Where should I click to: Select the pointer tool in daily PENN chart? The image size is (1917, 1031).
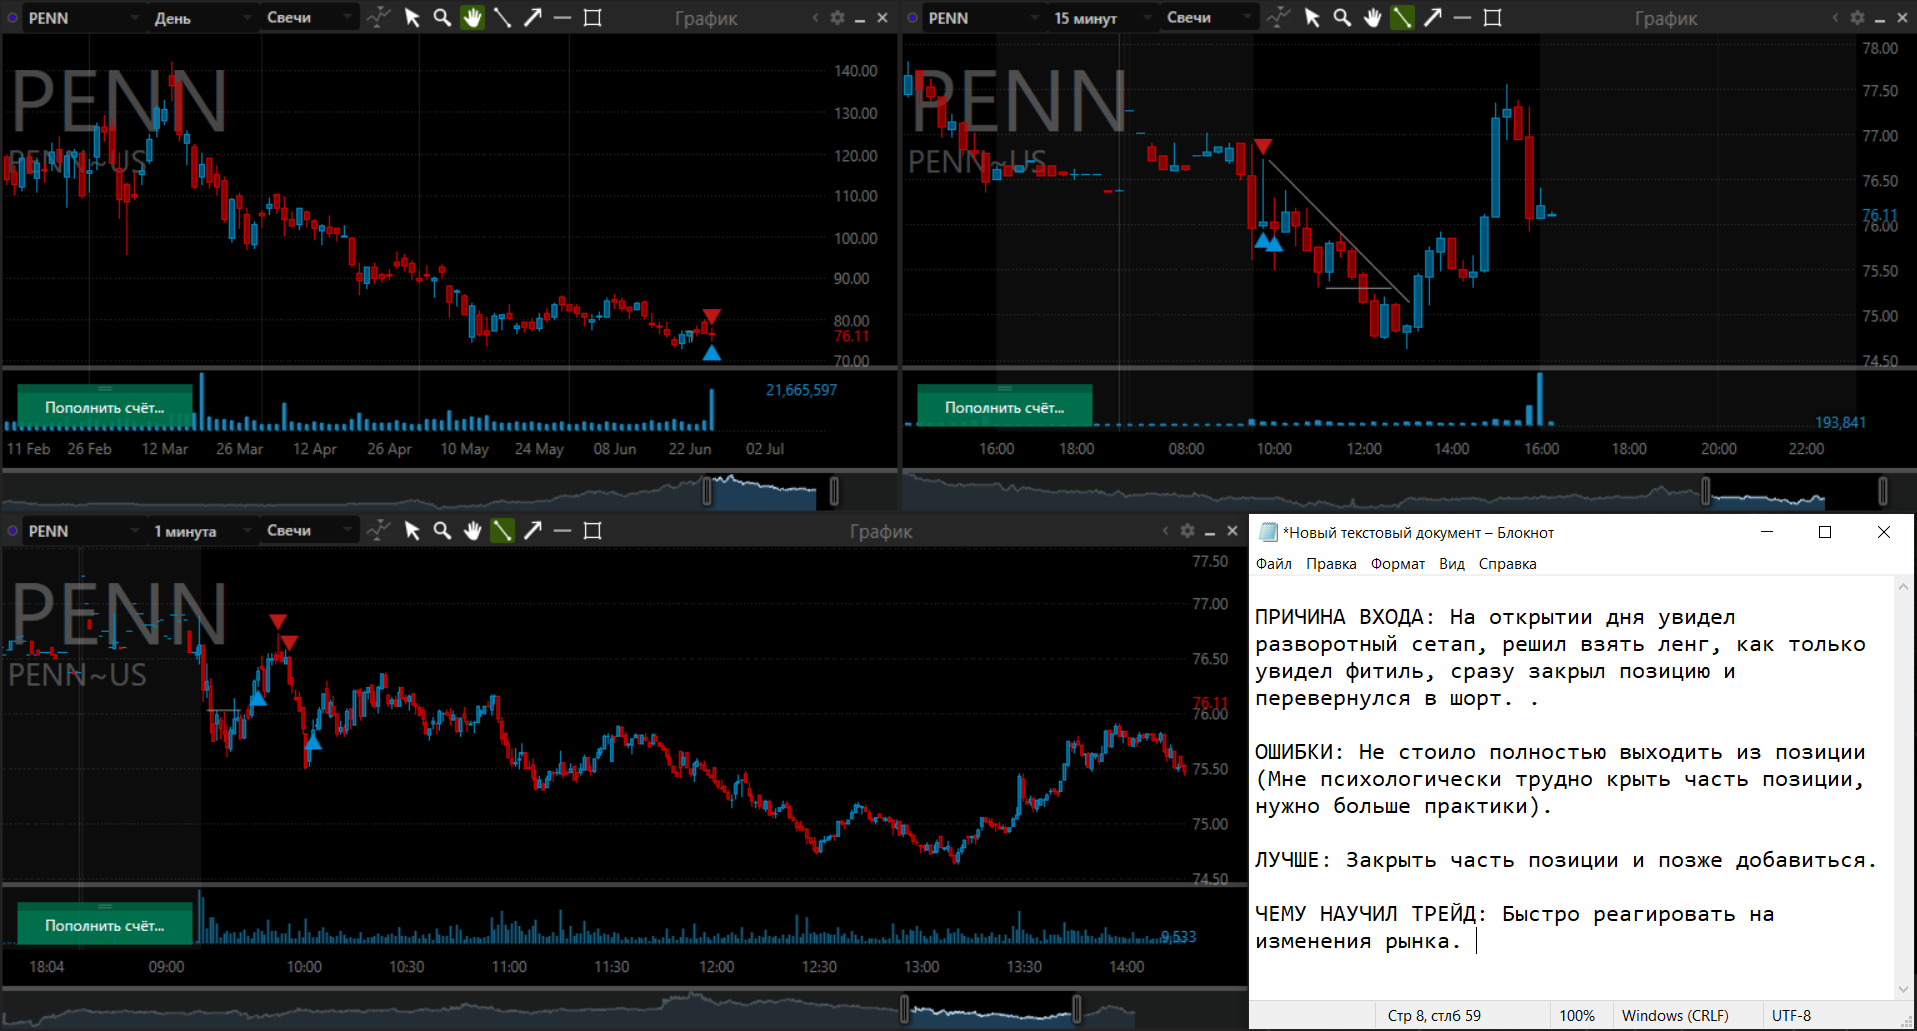coord(412,18)
